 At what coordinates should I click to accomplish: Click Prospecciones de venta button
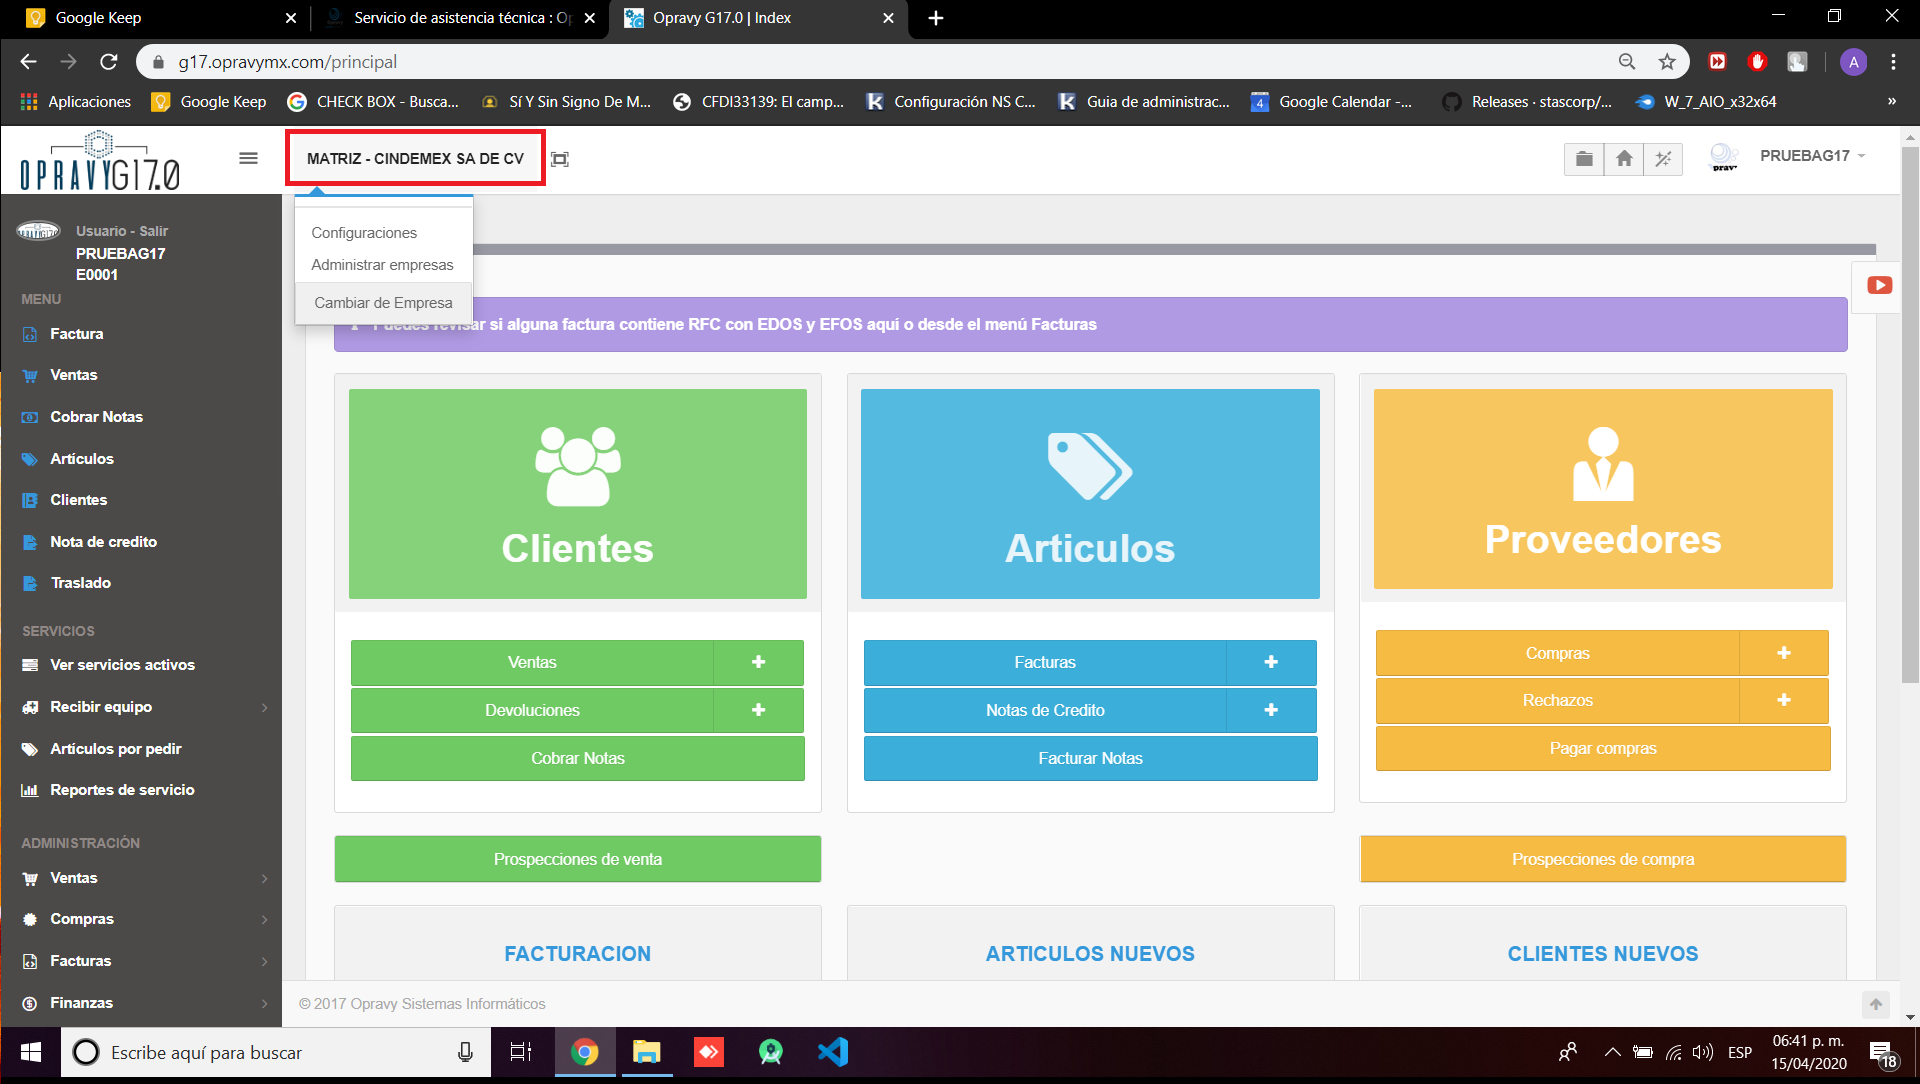[577, 859]
